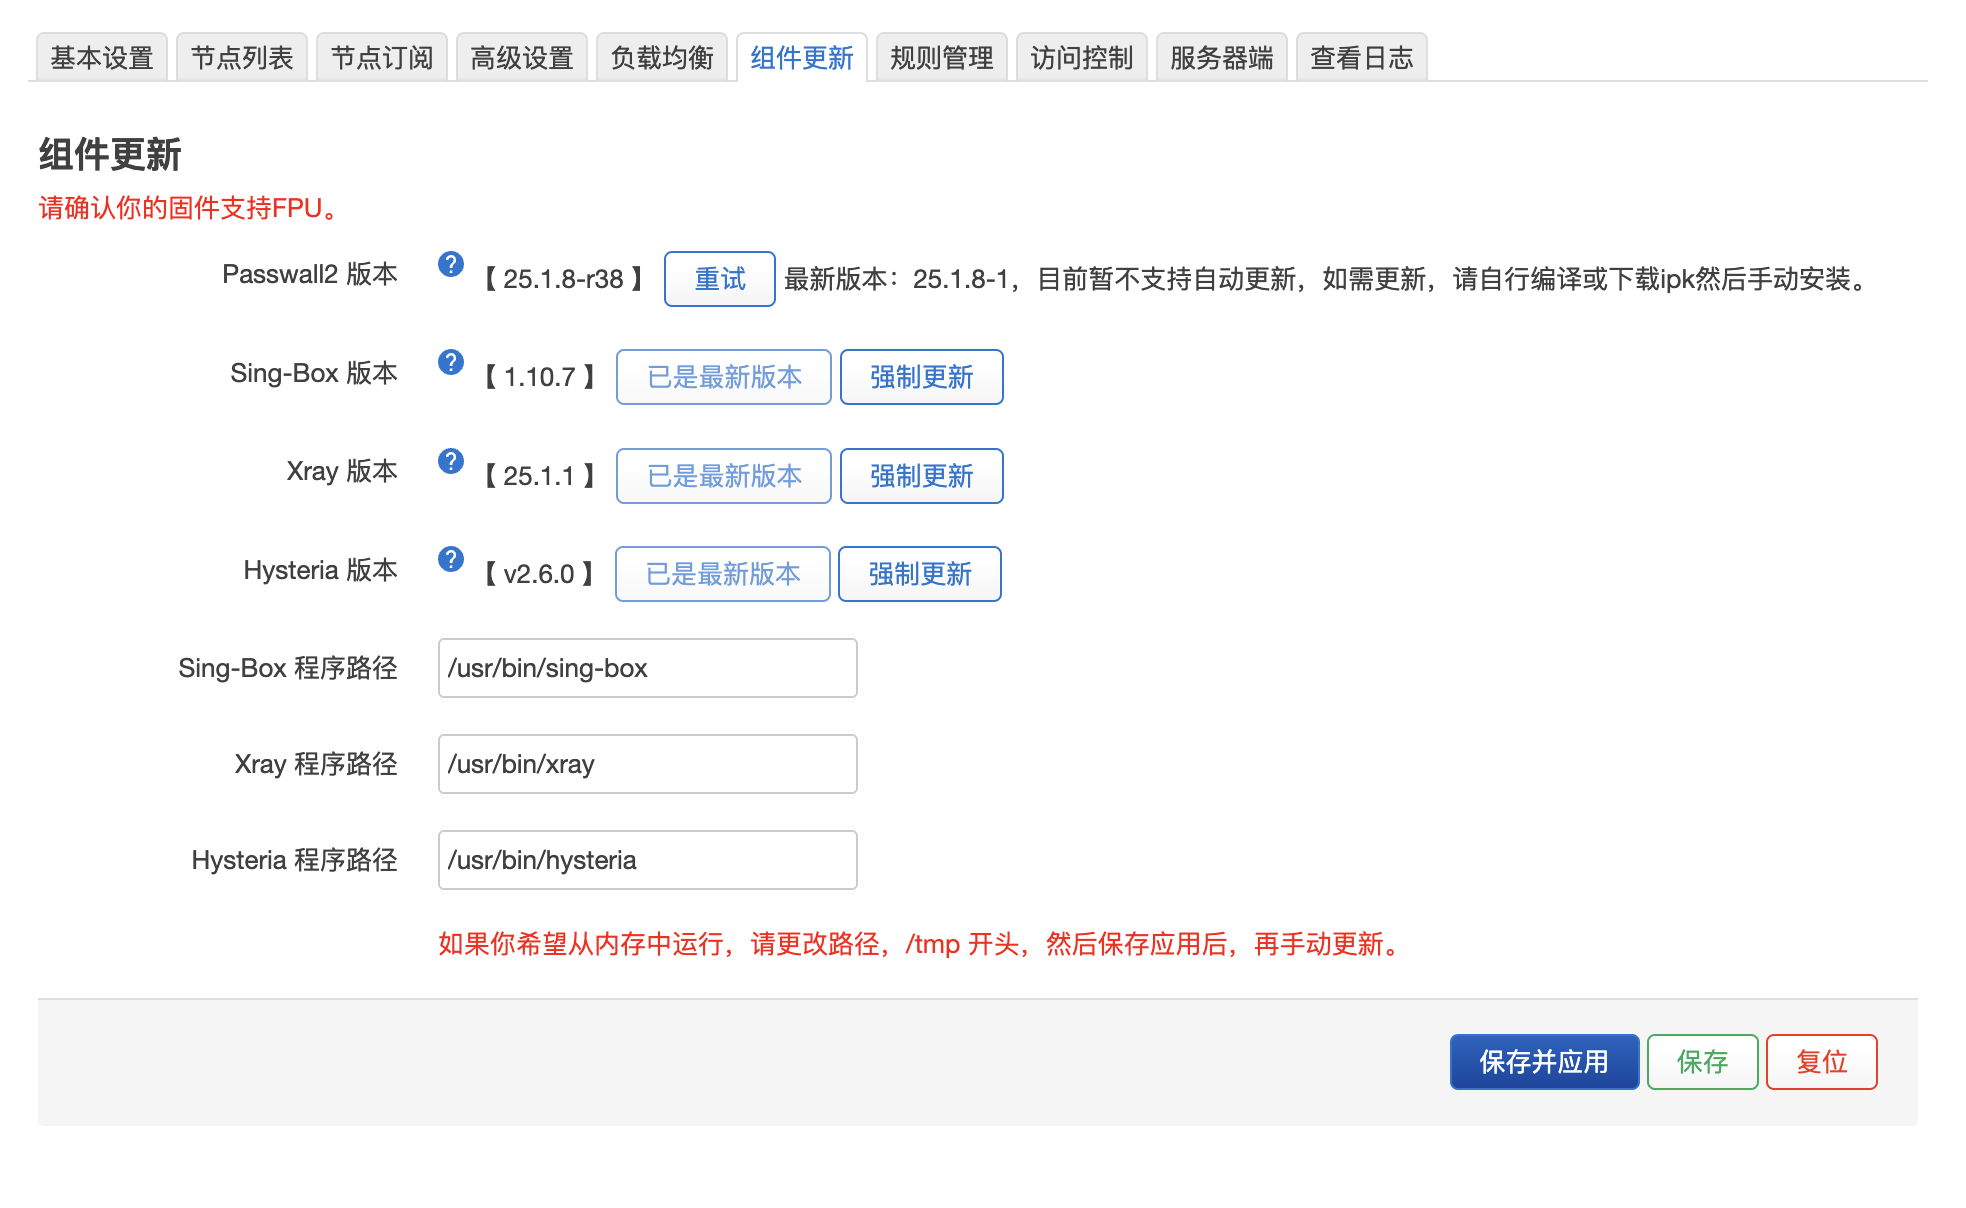Screen dimensions: 1966x1208
Task: Go to the 高级设置 tab
Action: (522, 58)
